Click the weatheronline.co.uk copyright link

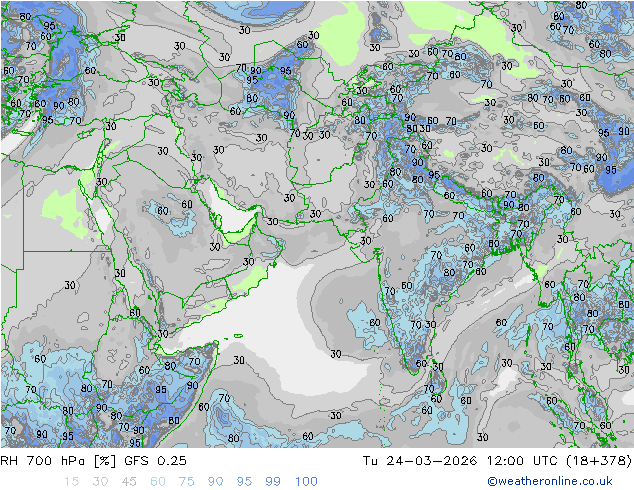(549, 481)
